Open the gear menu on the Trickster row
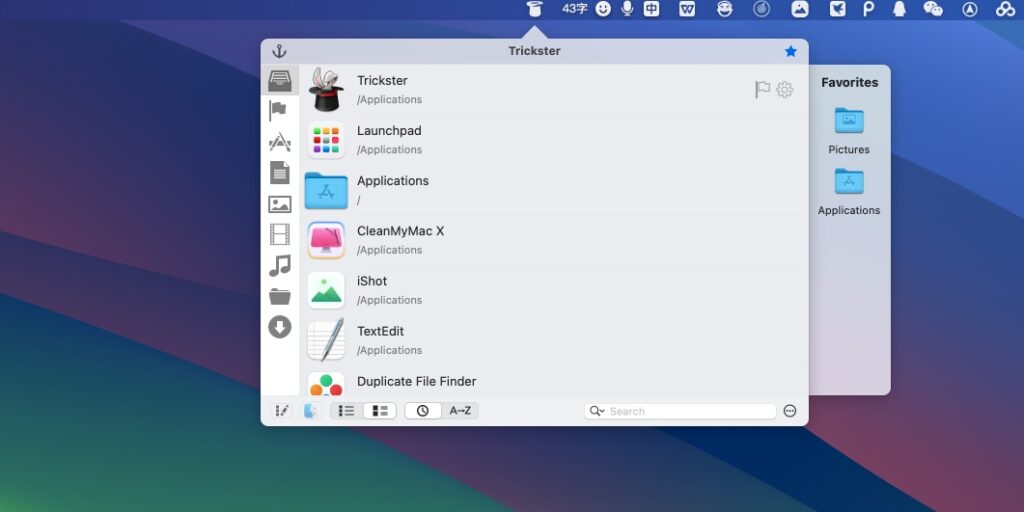This screenshot has height=512, width=1024. (784, 89)
